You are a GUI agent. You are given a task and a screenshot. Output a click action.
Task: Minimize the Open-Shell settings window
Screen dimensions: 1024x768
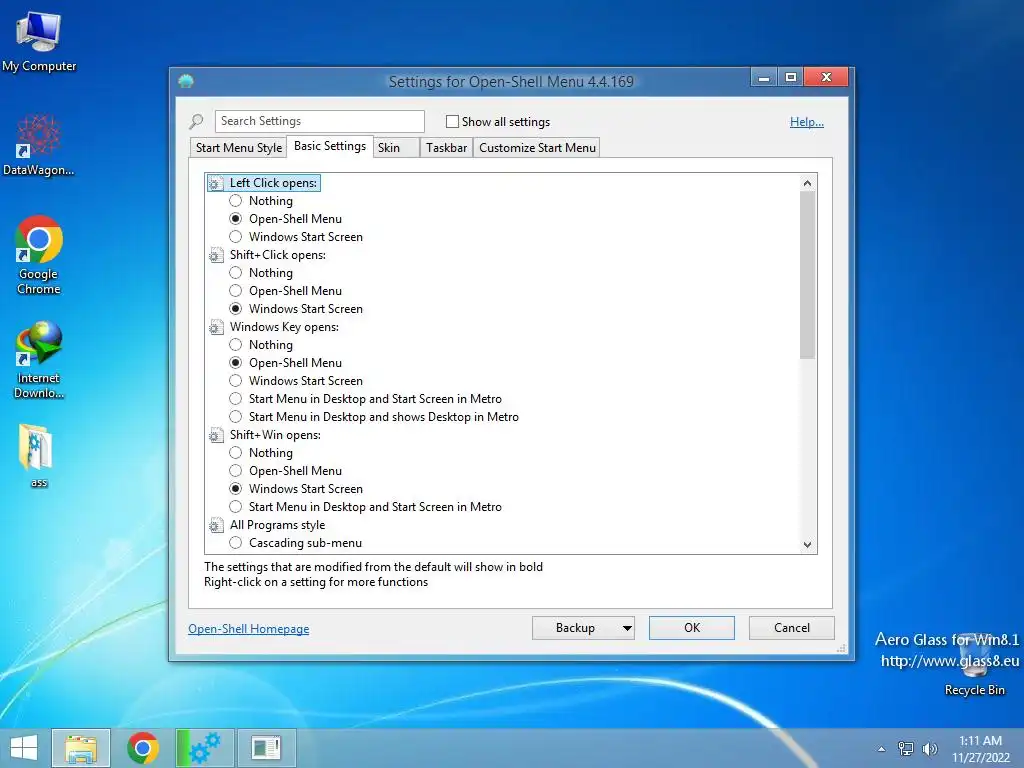pyautogui.click(x=764, y=77)
